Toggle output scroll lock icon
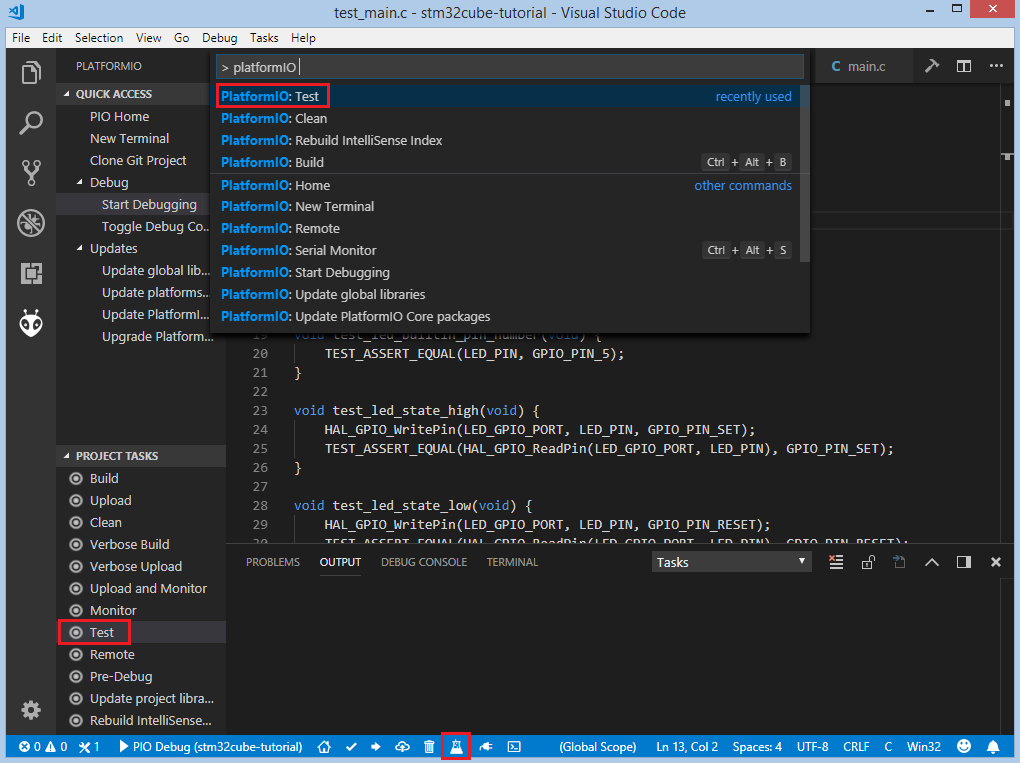Viewport: 1020px width, 763px height. 868,562
